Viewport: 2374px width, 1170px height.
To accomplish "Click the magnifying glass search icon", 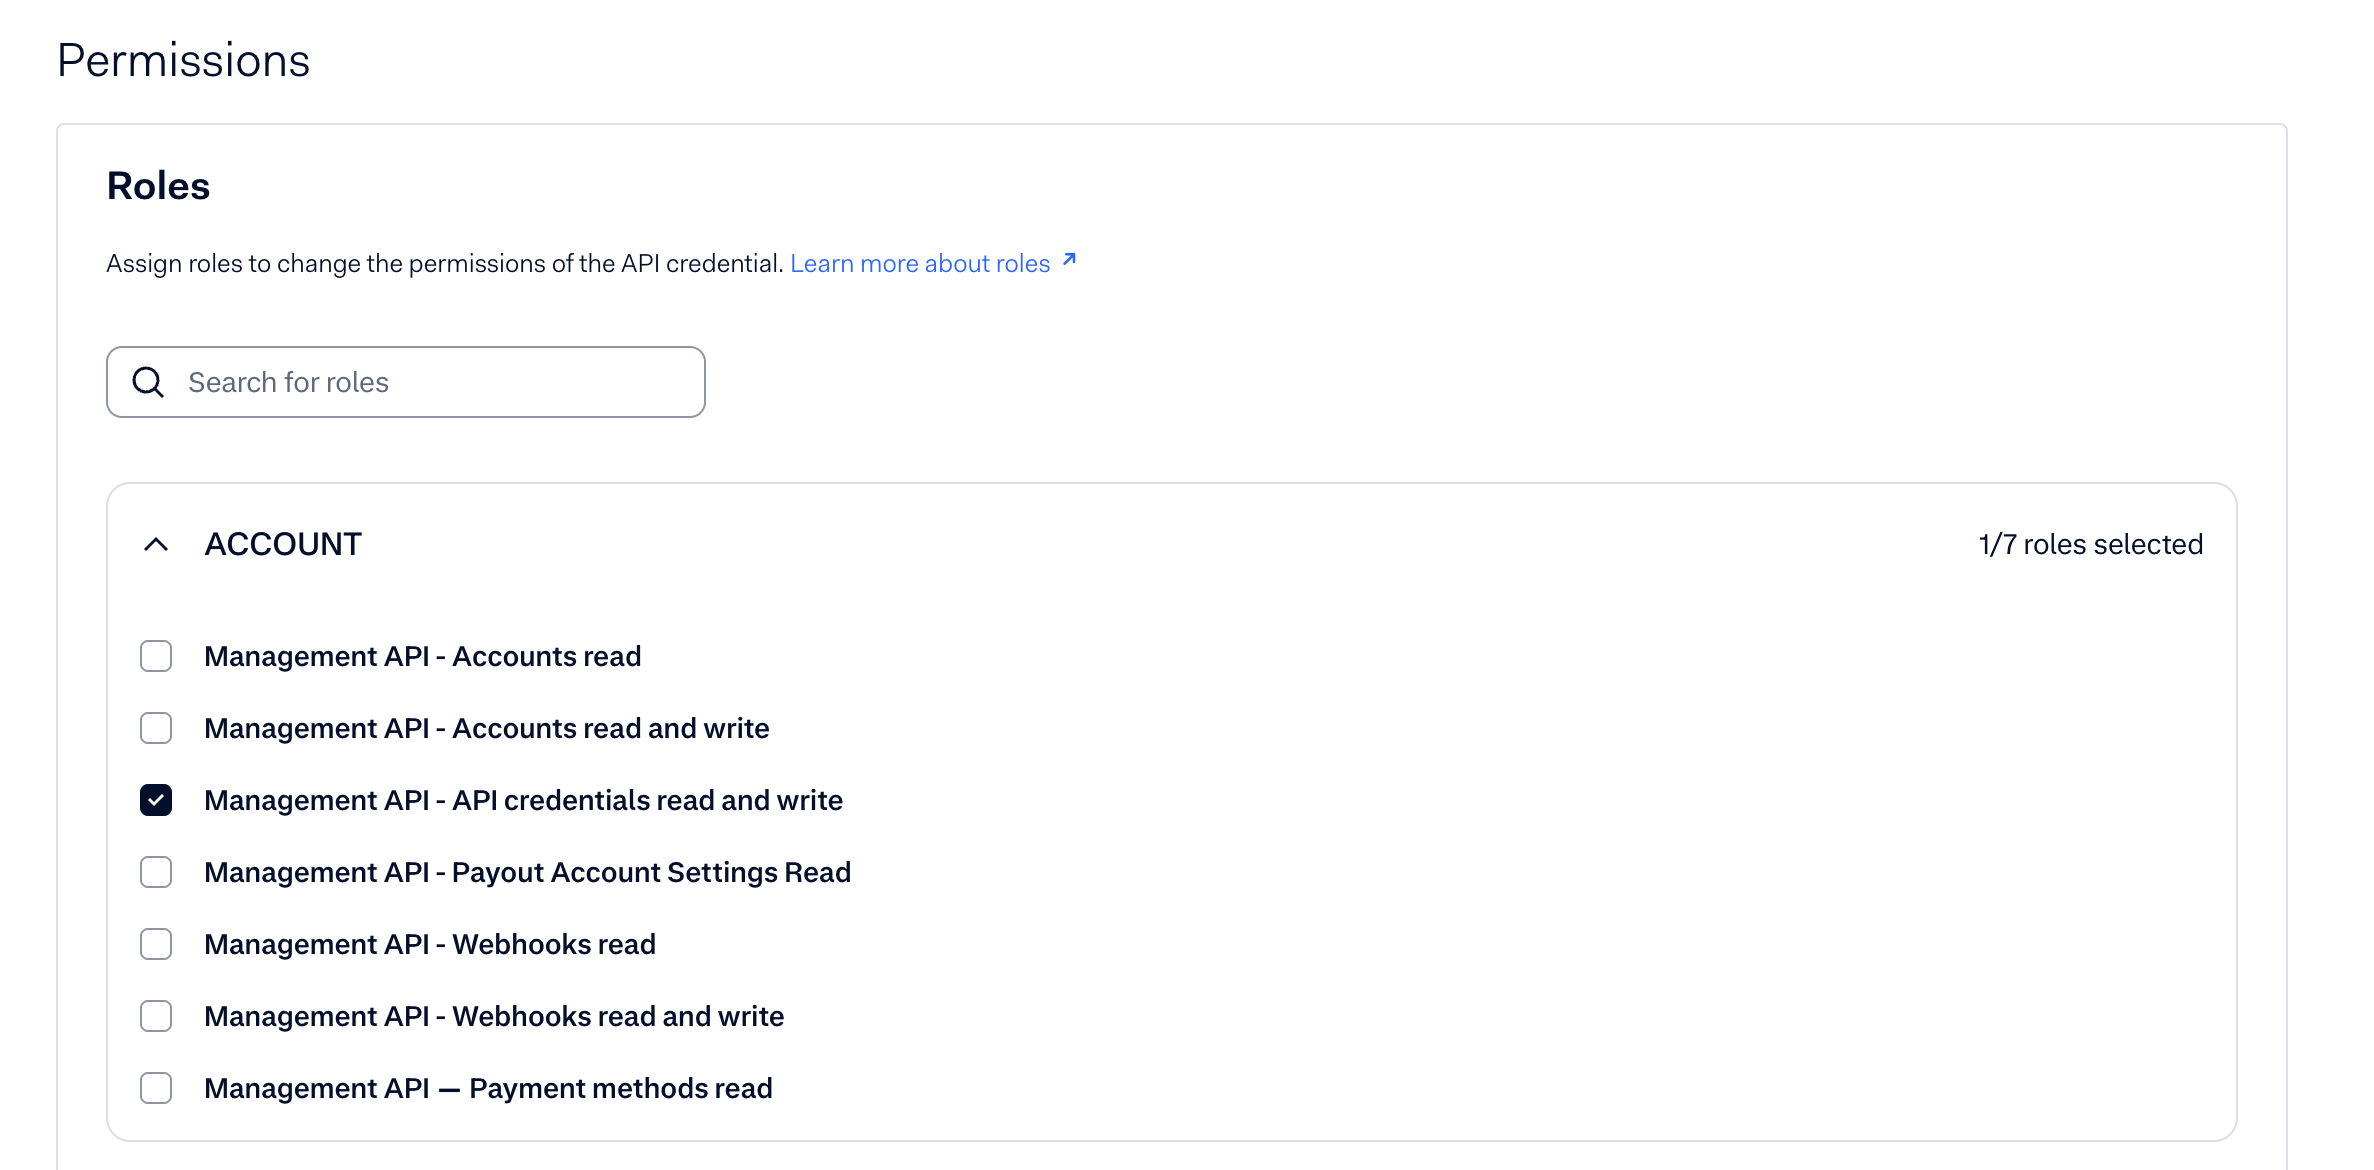I will tap(148, 382).
